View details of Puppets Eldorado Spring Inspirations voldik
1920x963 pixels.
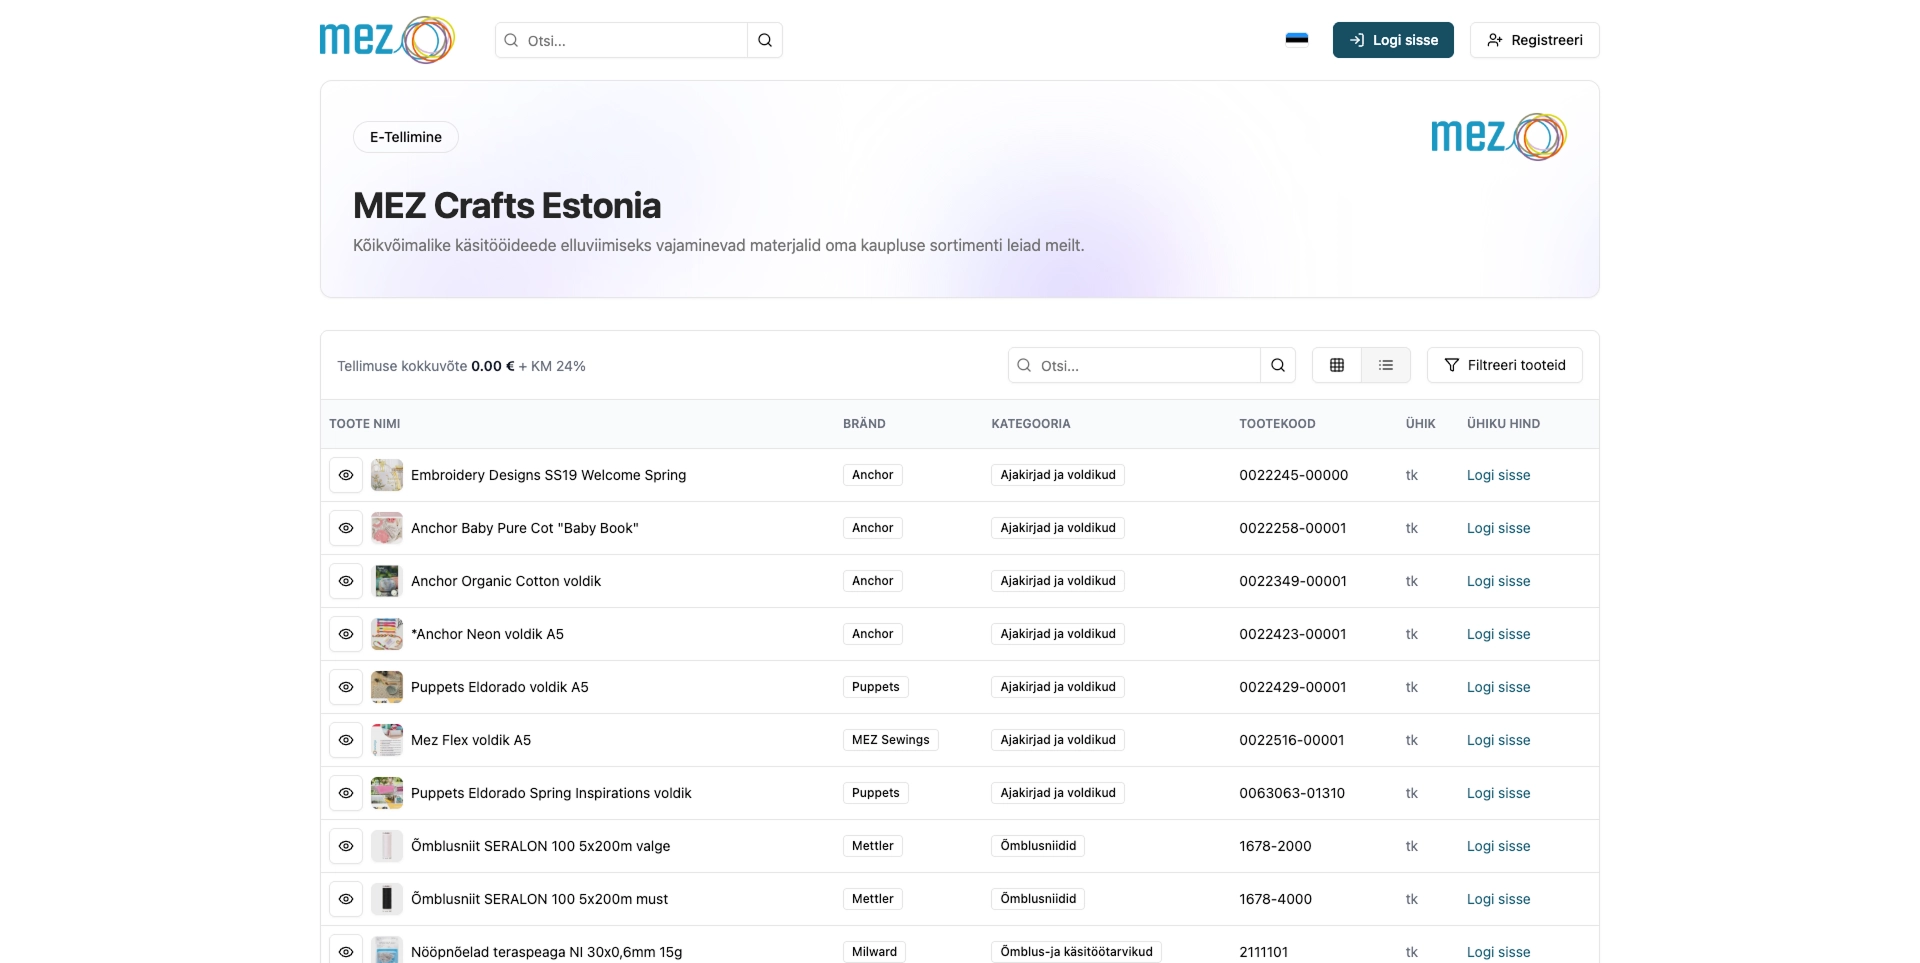coord(346,793)
